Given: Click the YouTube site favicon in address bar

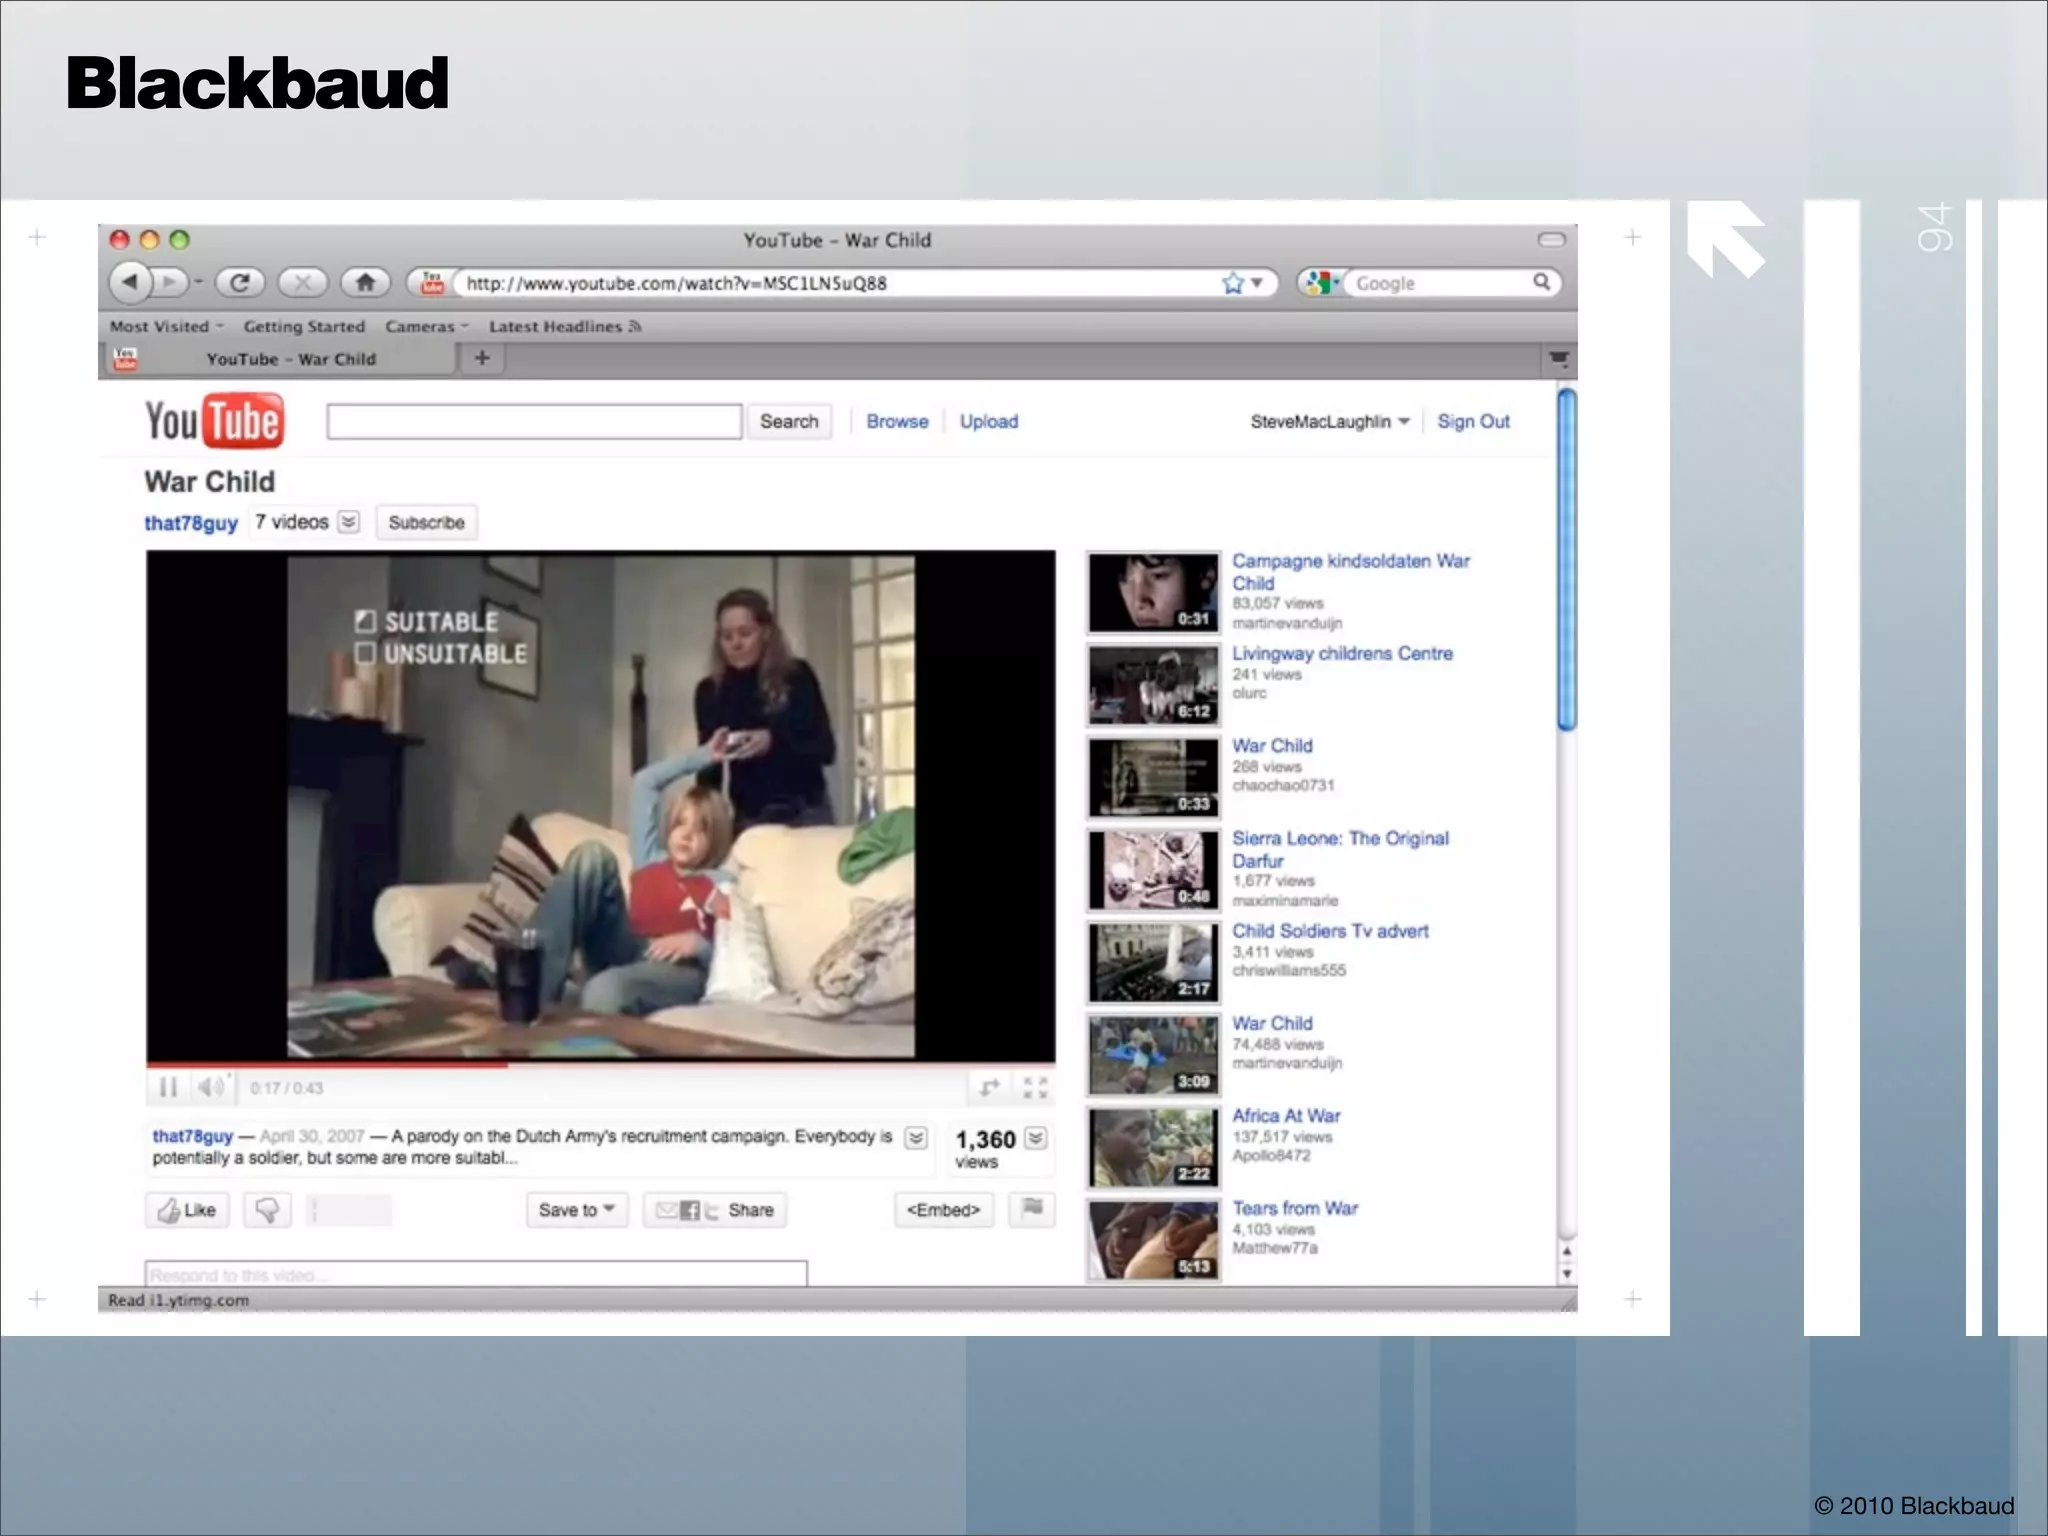Looking at the screenshot, I should pos(432,283).
